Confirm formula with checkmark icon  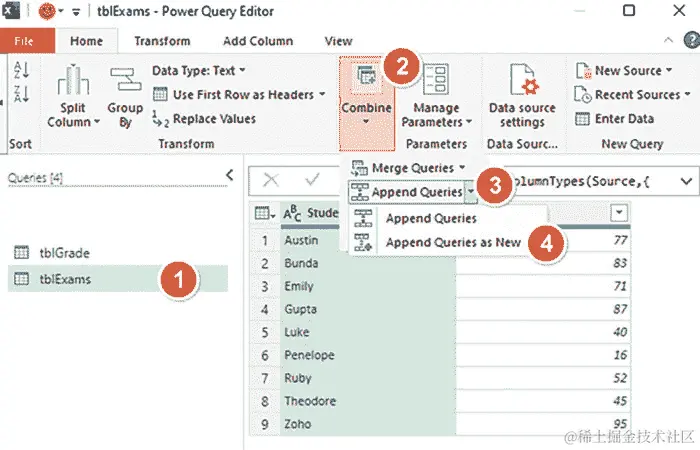312,179
